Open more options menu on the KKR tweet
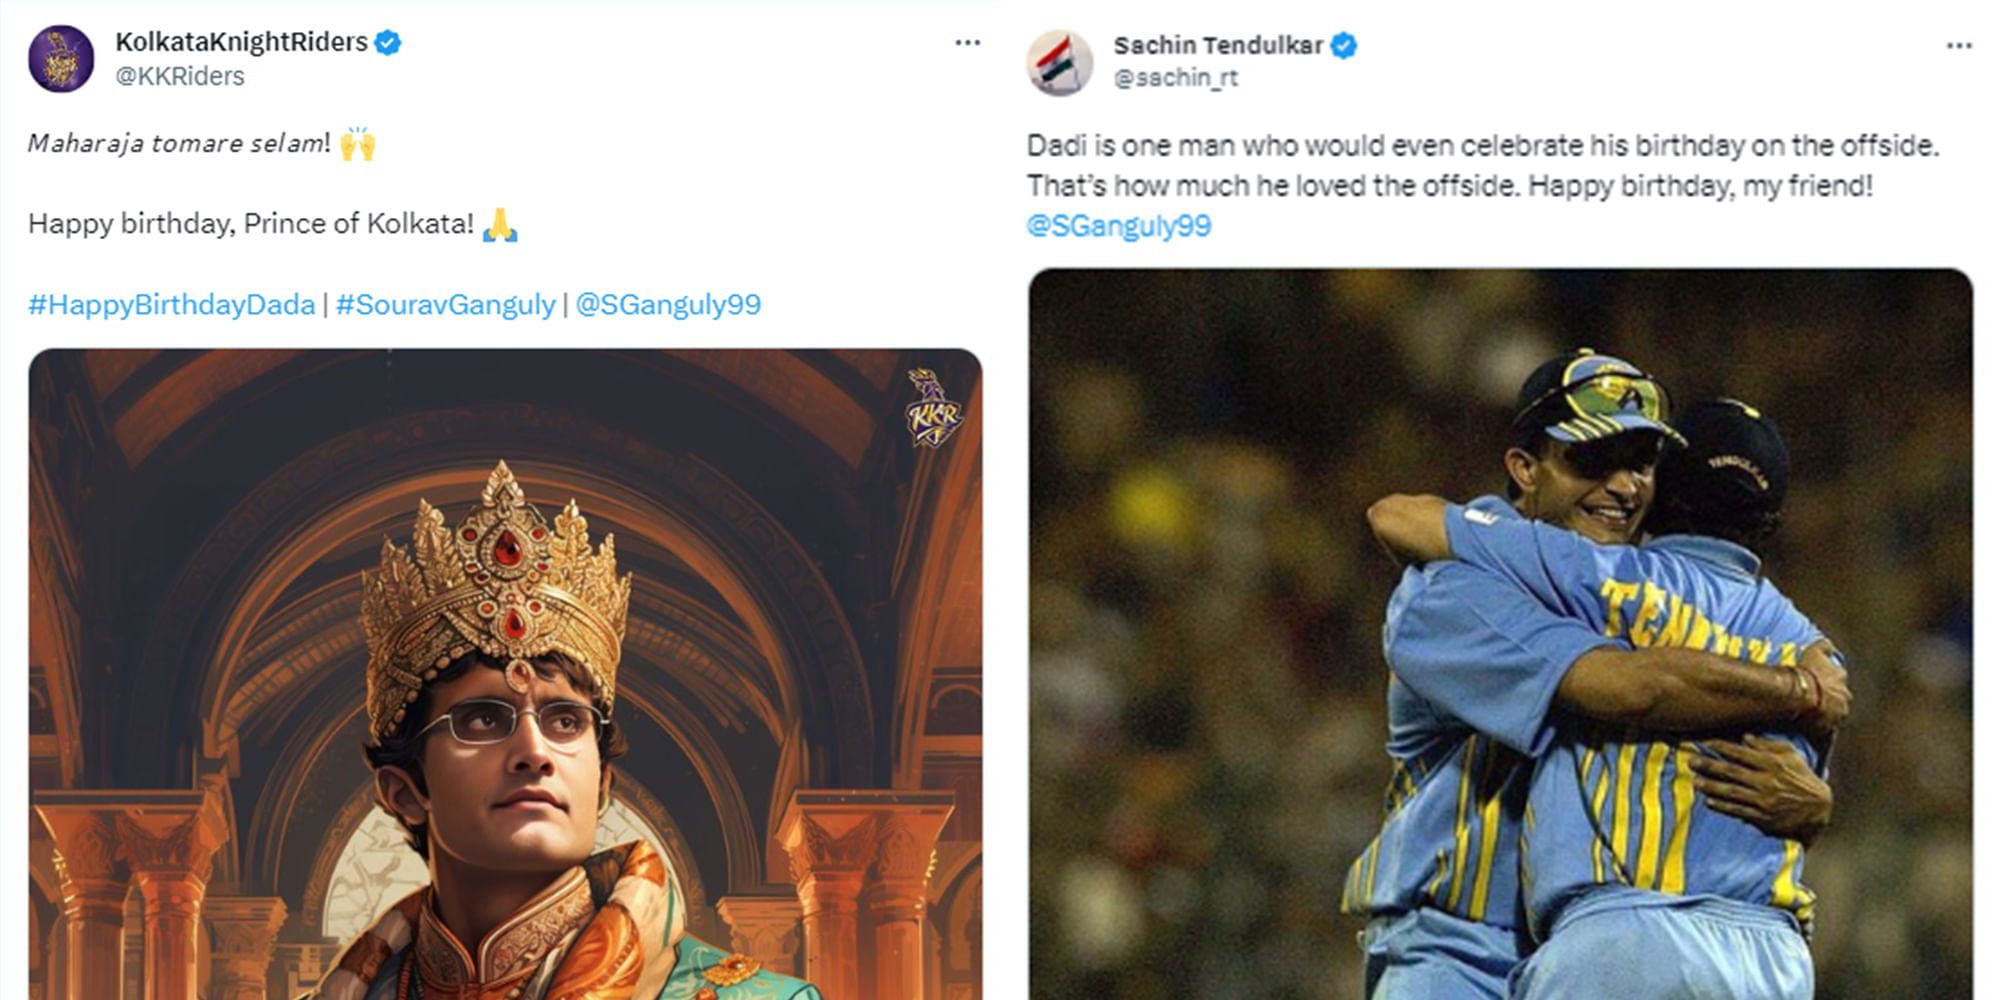Viewport: 2000px width, 1000px height. click(967, 40)
